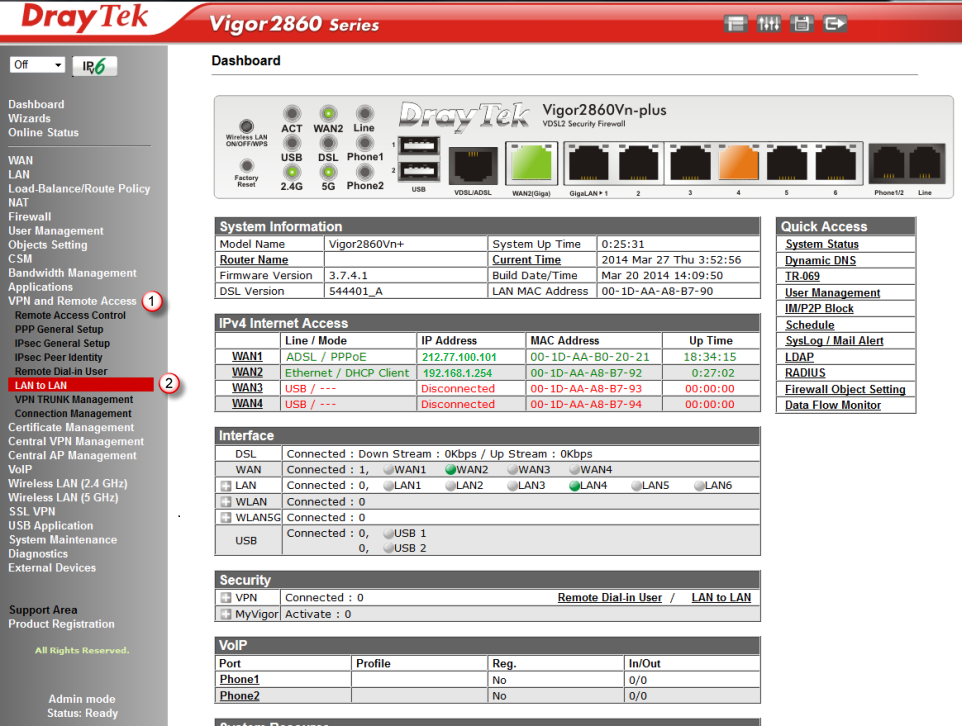Open the sliders settings icon in the header
962x726 pixels.
pyautogui.click(x=768, y=24)
